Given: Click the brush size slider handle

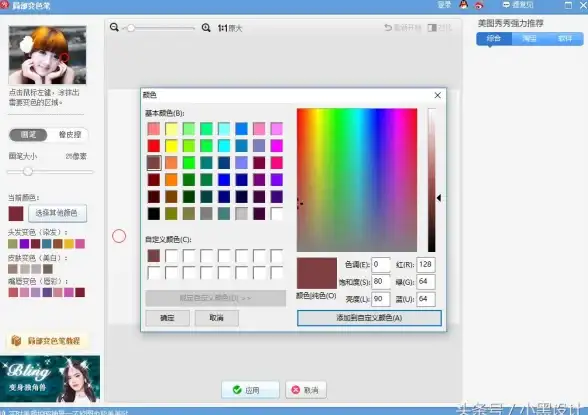Looking at the screenshot, I should [28, 171].
